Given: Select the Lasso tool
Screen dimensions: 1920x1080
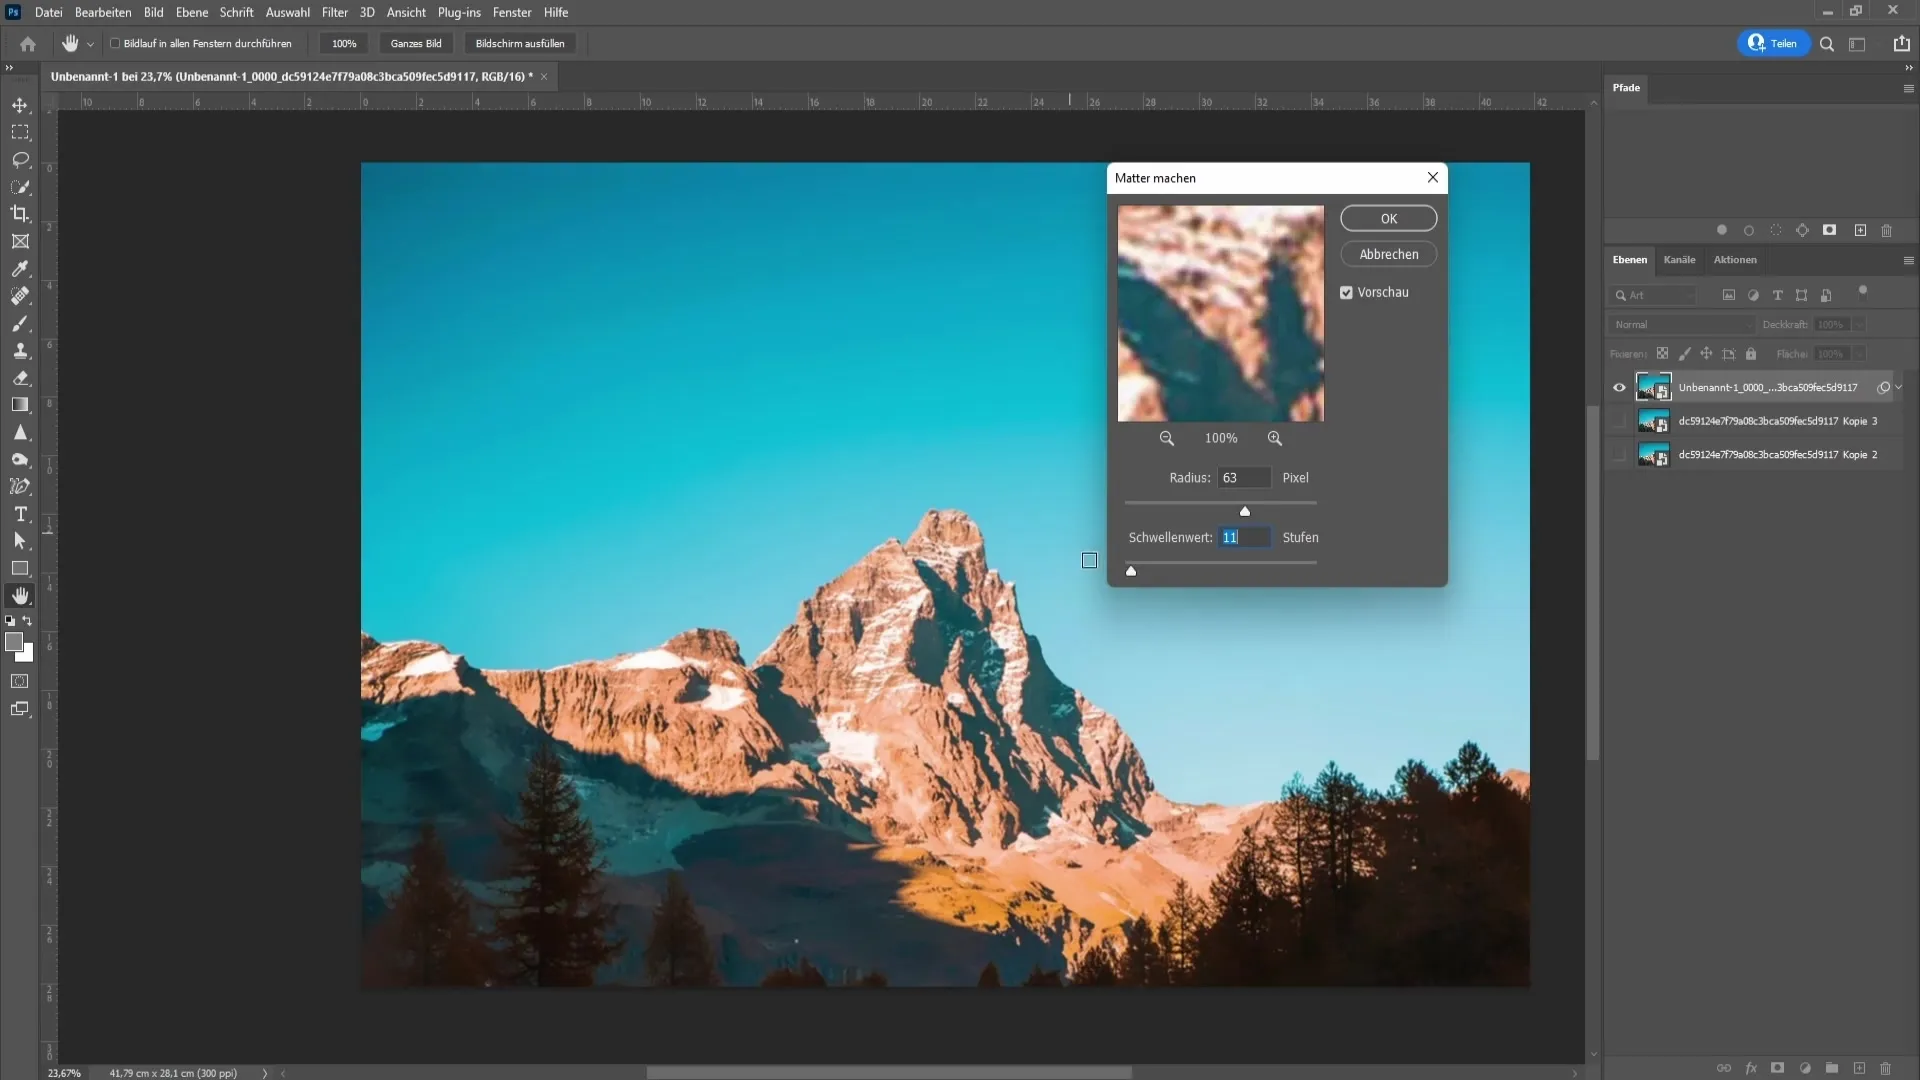Looking at the screenshot, I should pyautogui.click(x=20, y=160).
